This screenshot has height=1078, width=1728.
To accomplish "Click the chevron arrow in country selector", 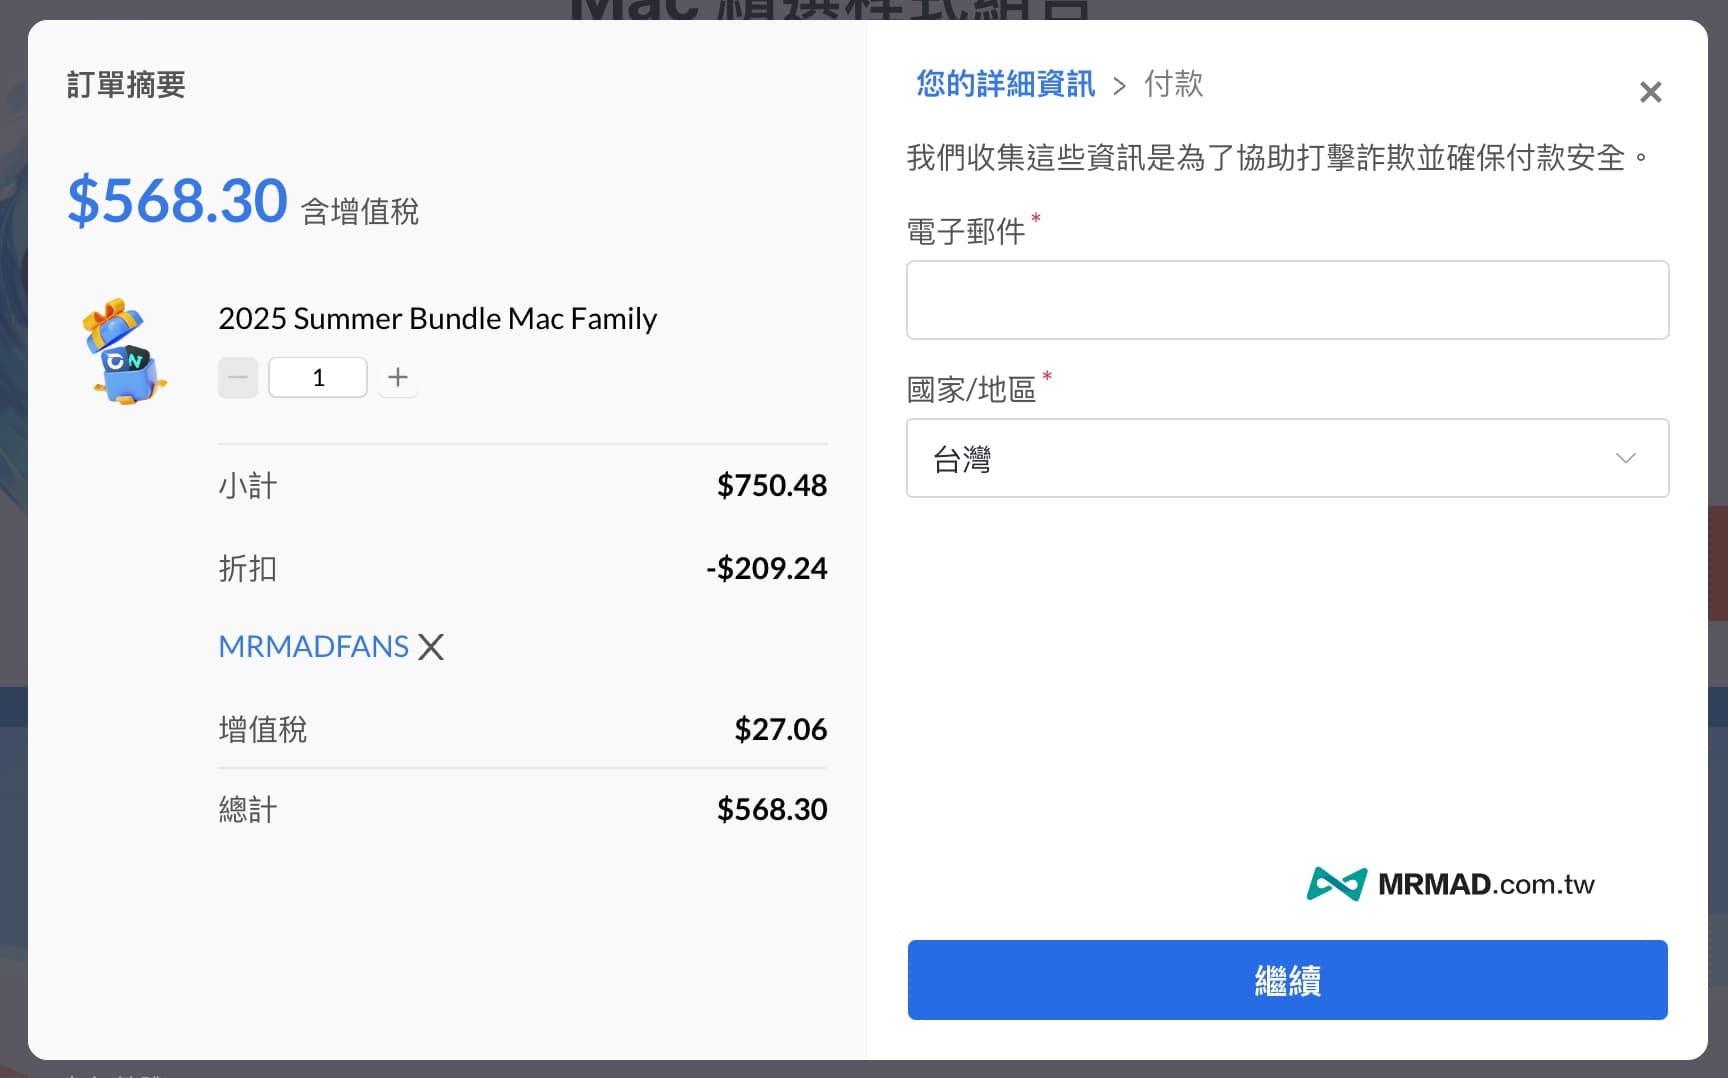I will (1625, 458).
